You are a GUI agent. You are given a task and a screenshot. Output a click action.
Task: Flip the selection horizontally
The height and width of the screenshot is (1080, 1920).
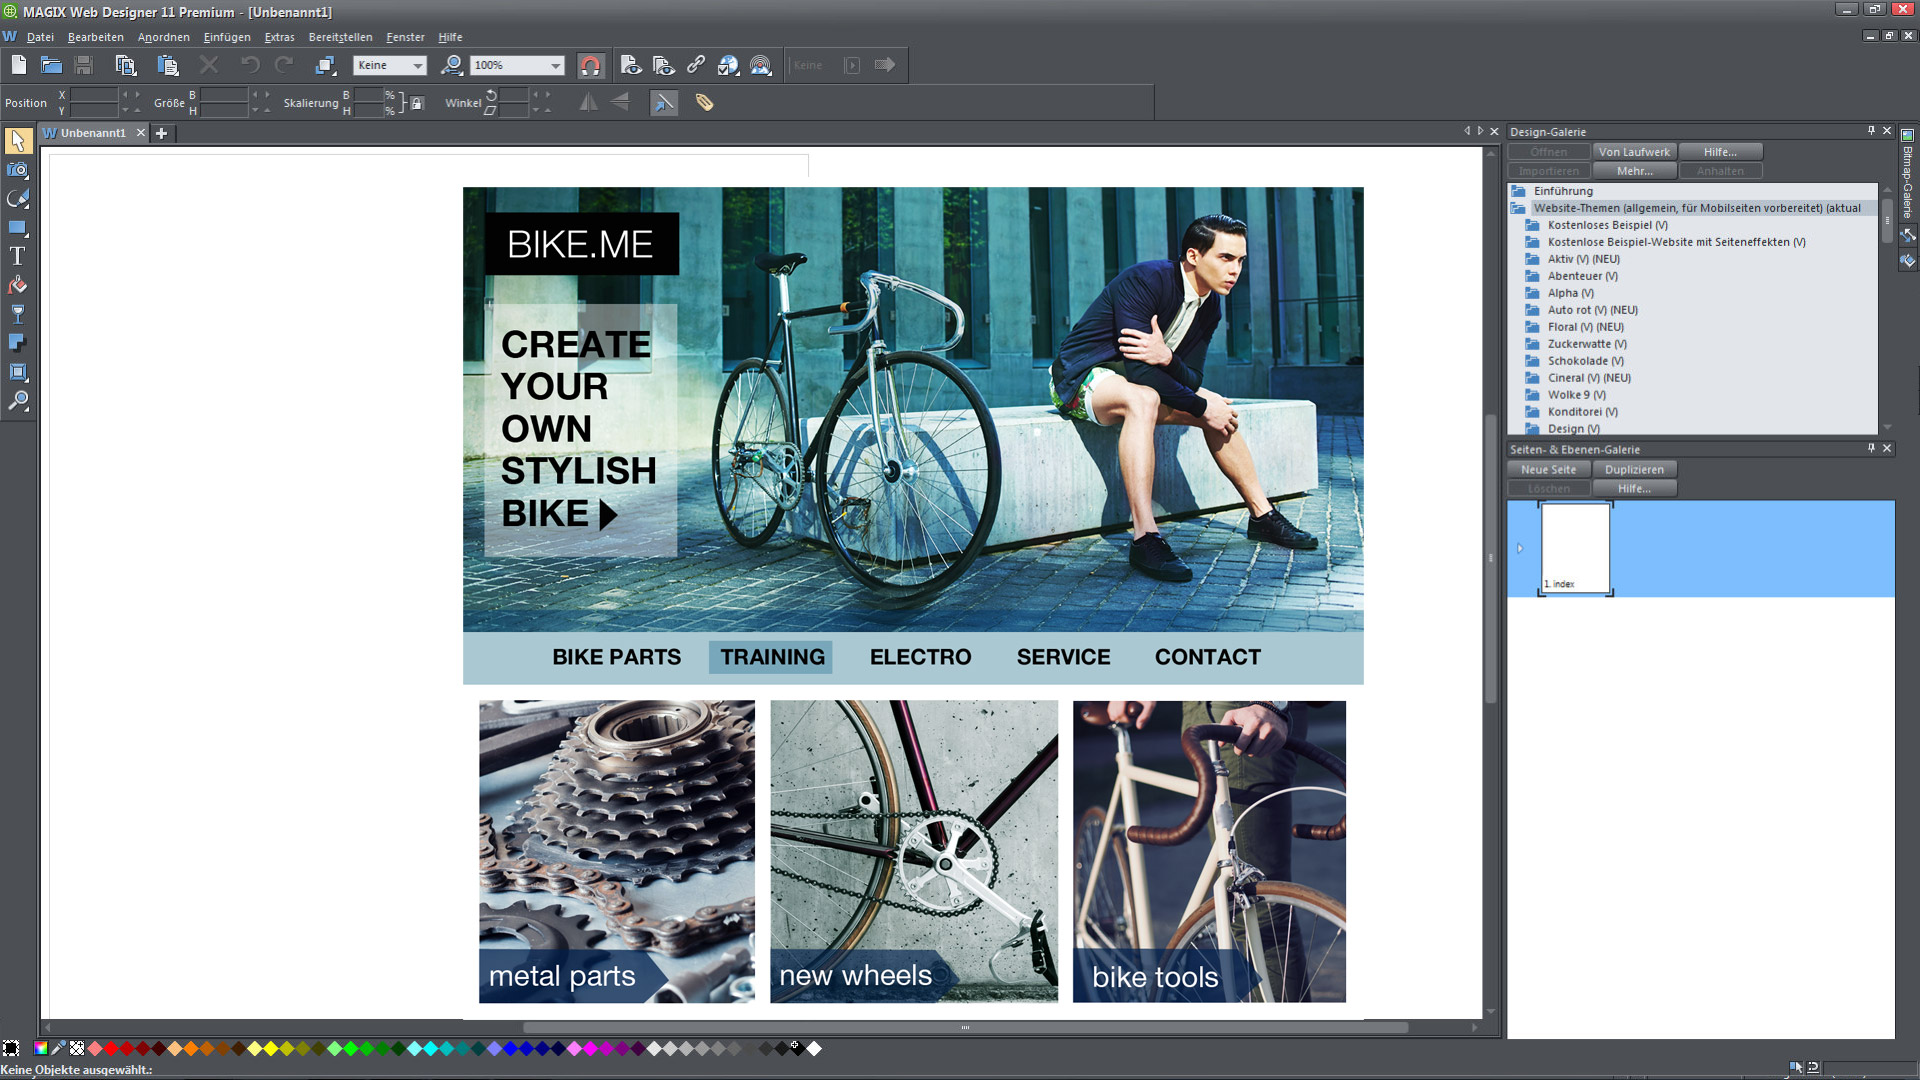tap(589, 101)
